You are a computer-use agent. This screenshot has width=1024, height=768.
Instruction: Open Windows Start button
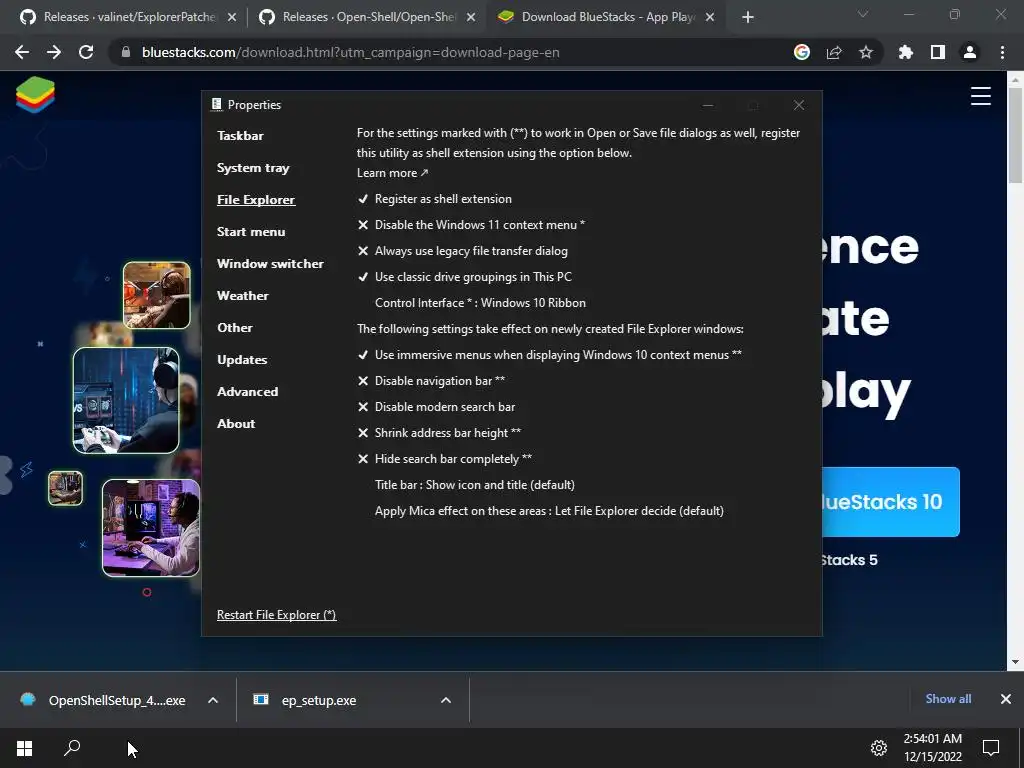[x=24, y=748]
